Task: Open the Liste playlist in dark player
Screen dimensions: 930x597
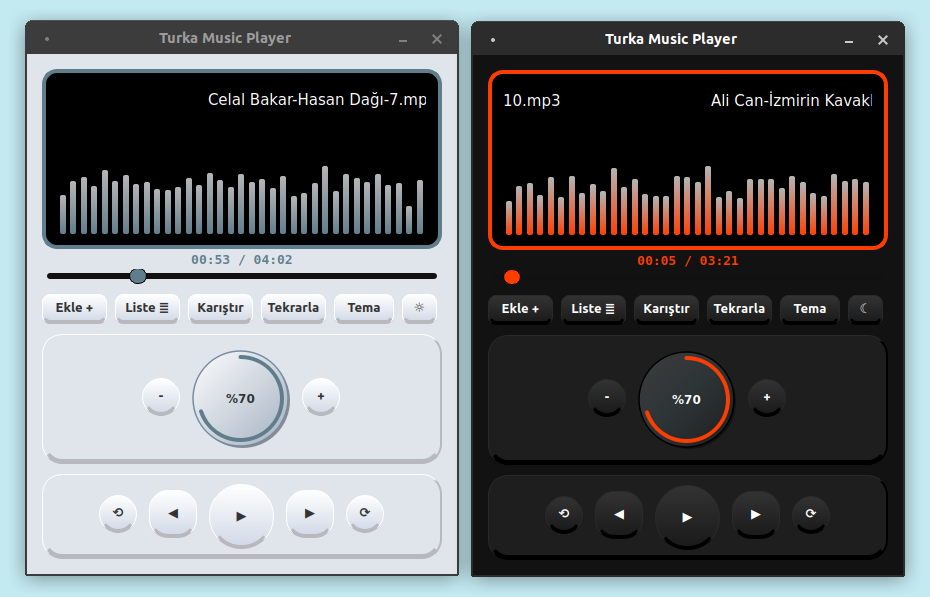Action: click(593, 309)
